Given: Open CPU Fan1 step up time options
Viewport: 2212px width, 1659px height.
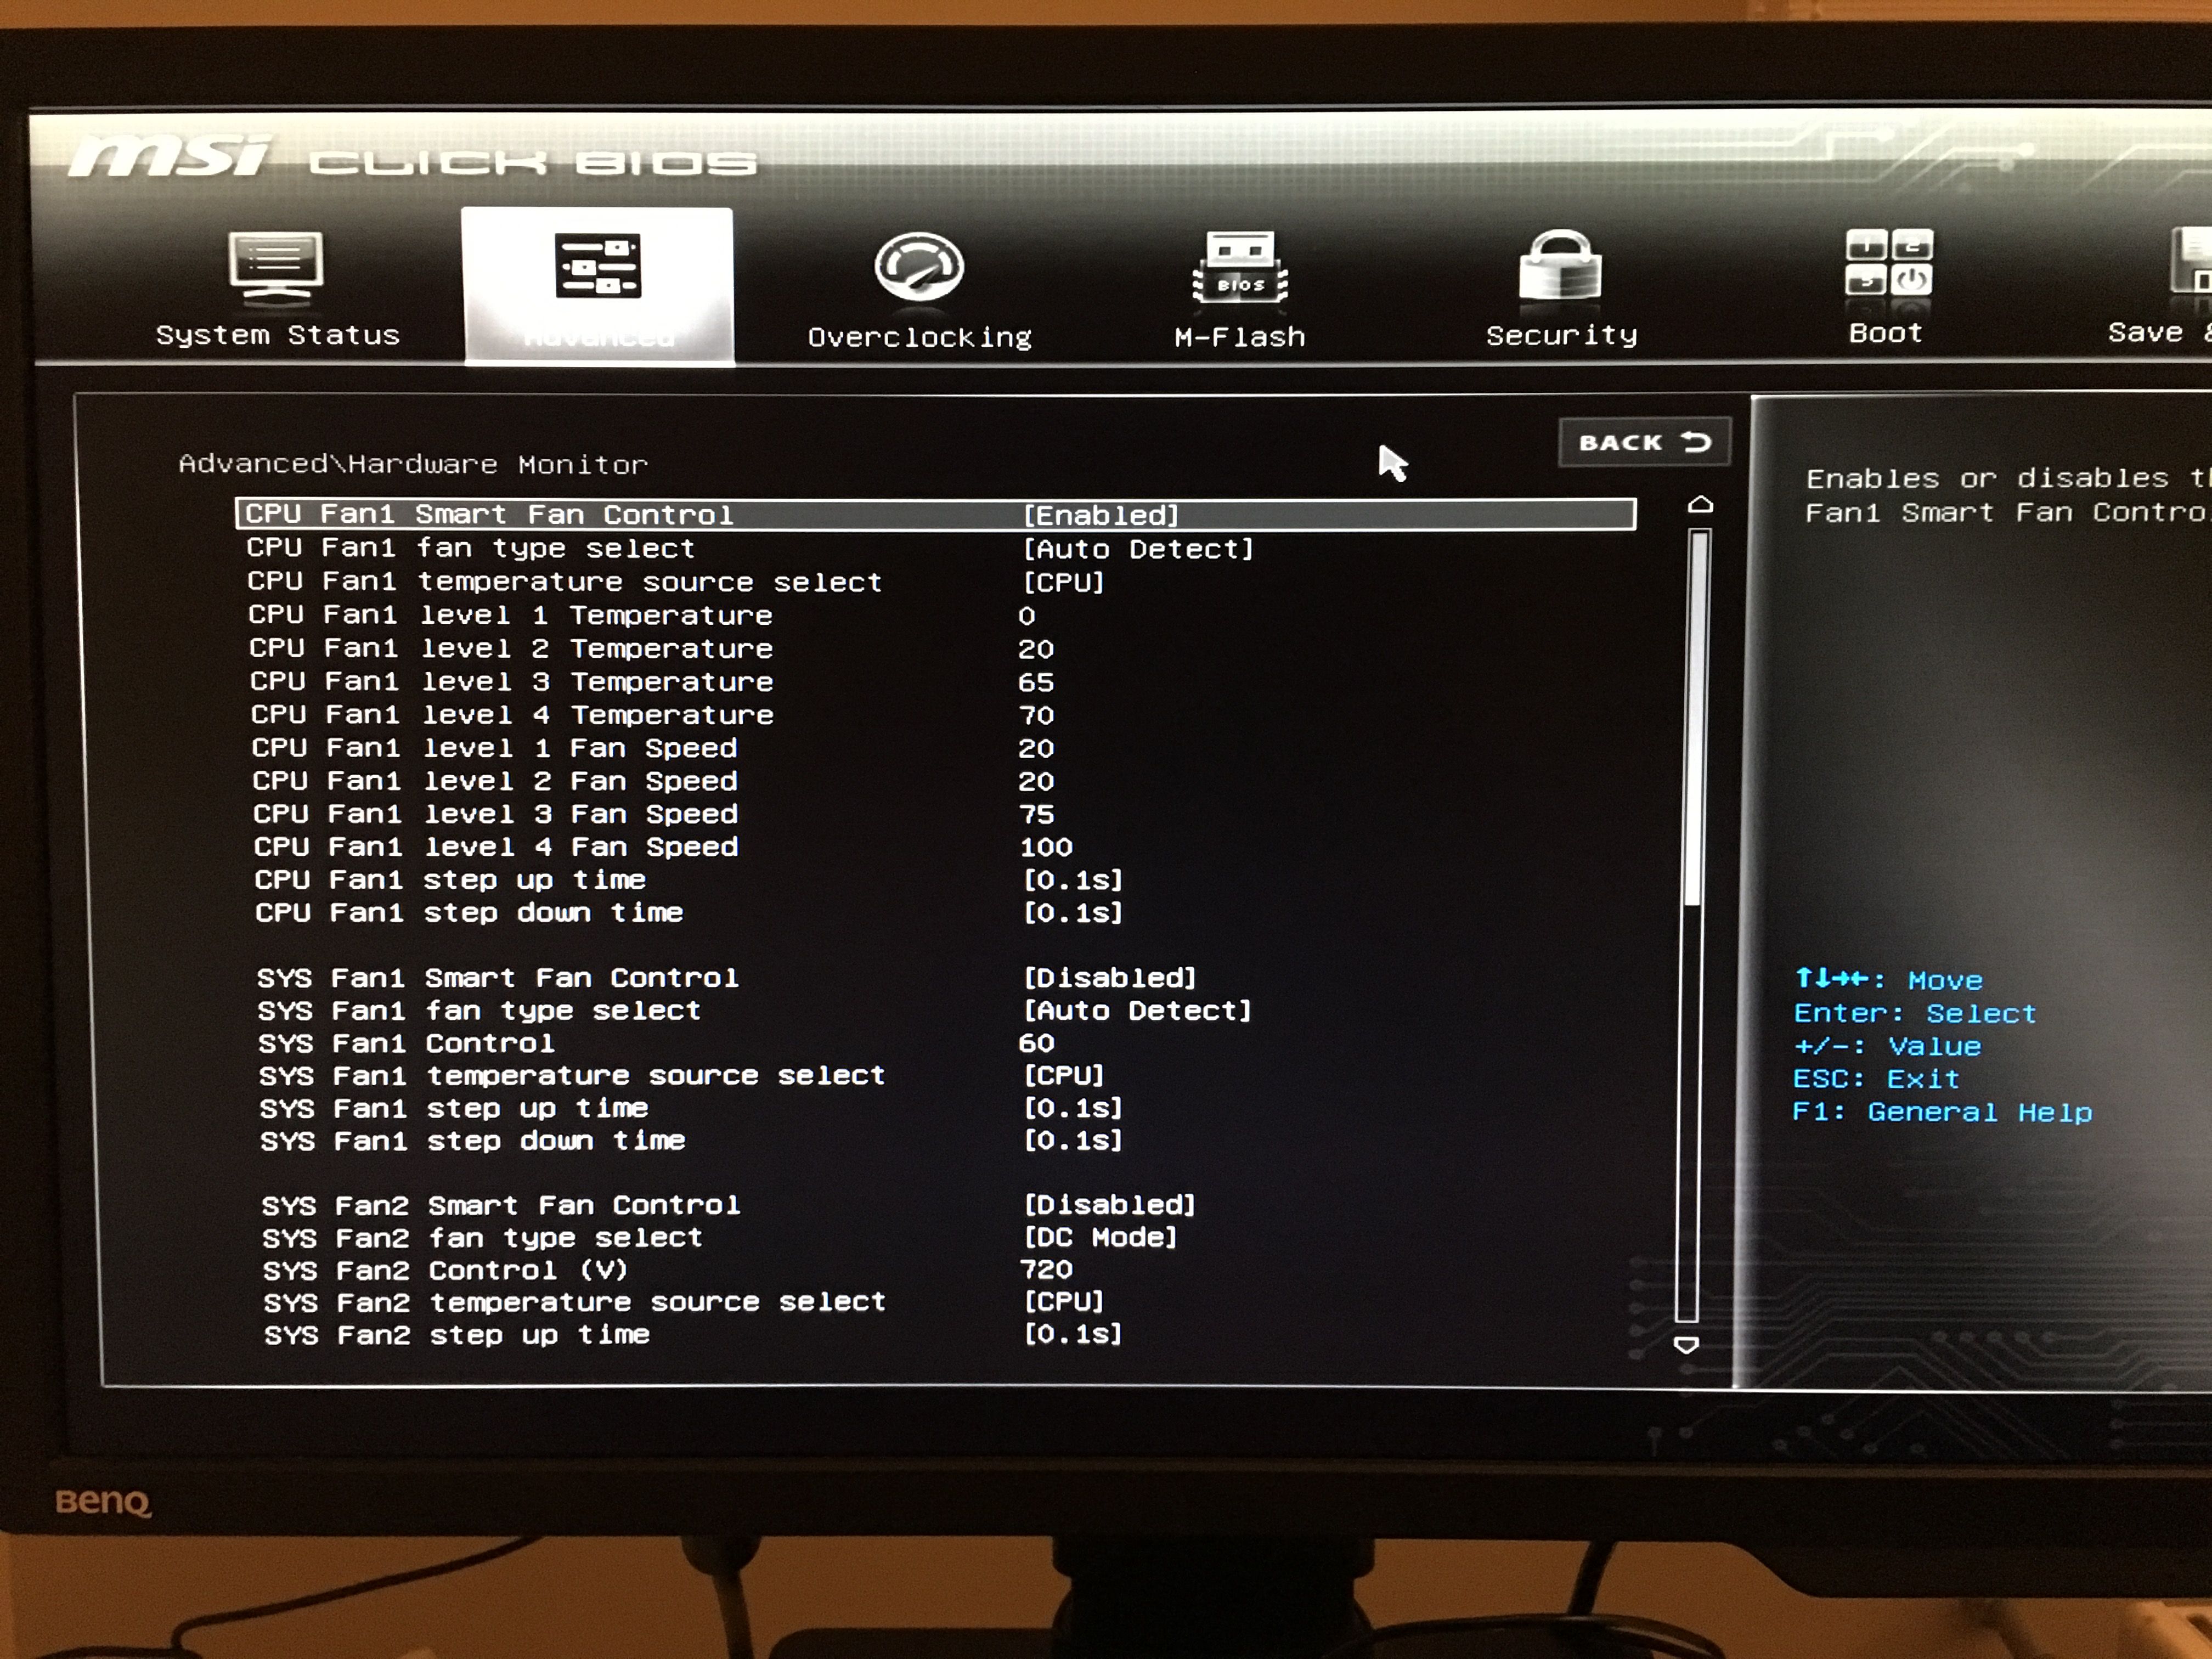Looking at the screenshot, I should [x=1072, y=880].
